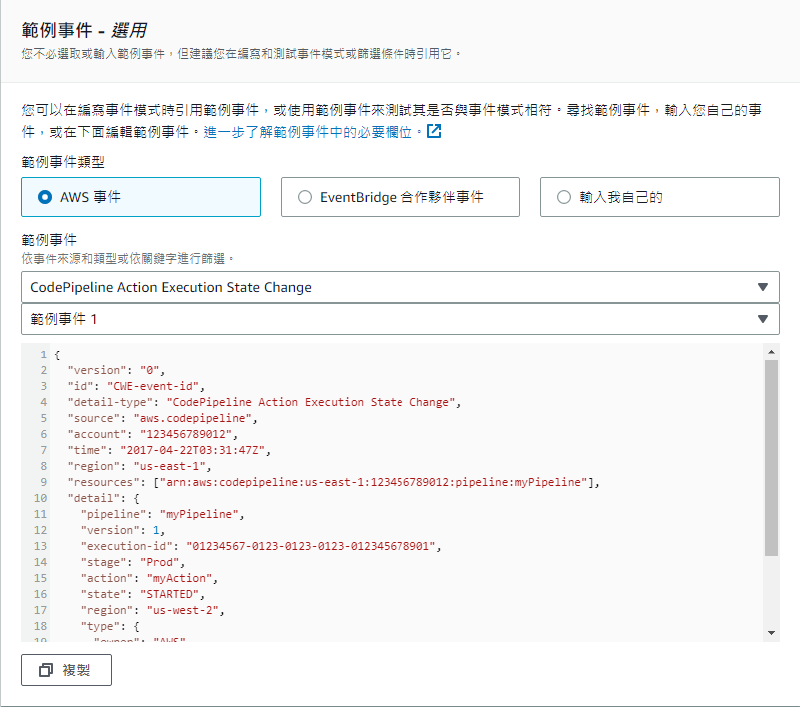The image size is (800, 707).
Task: Select the AWS 事件 radio option
Action: (45, 197)
